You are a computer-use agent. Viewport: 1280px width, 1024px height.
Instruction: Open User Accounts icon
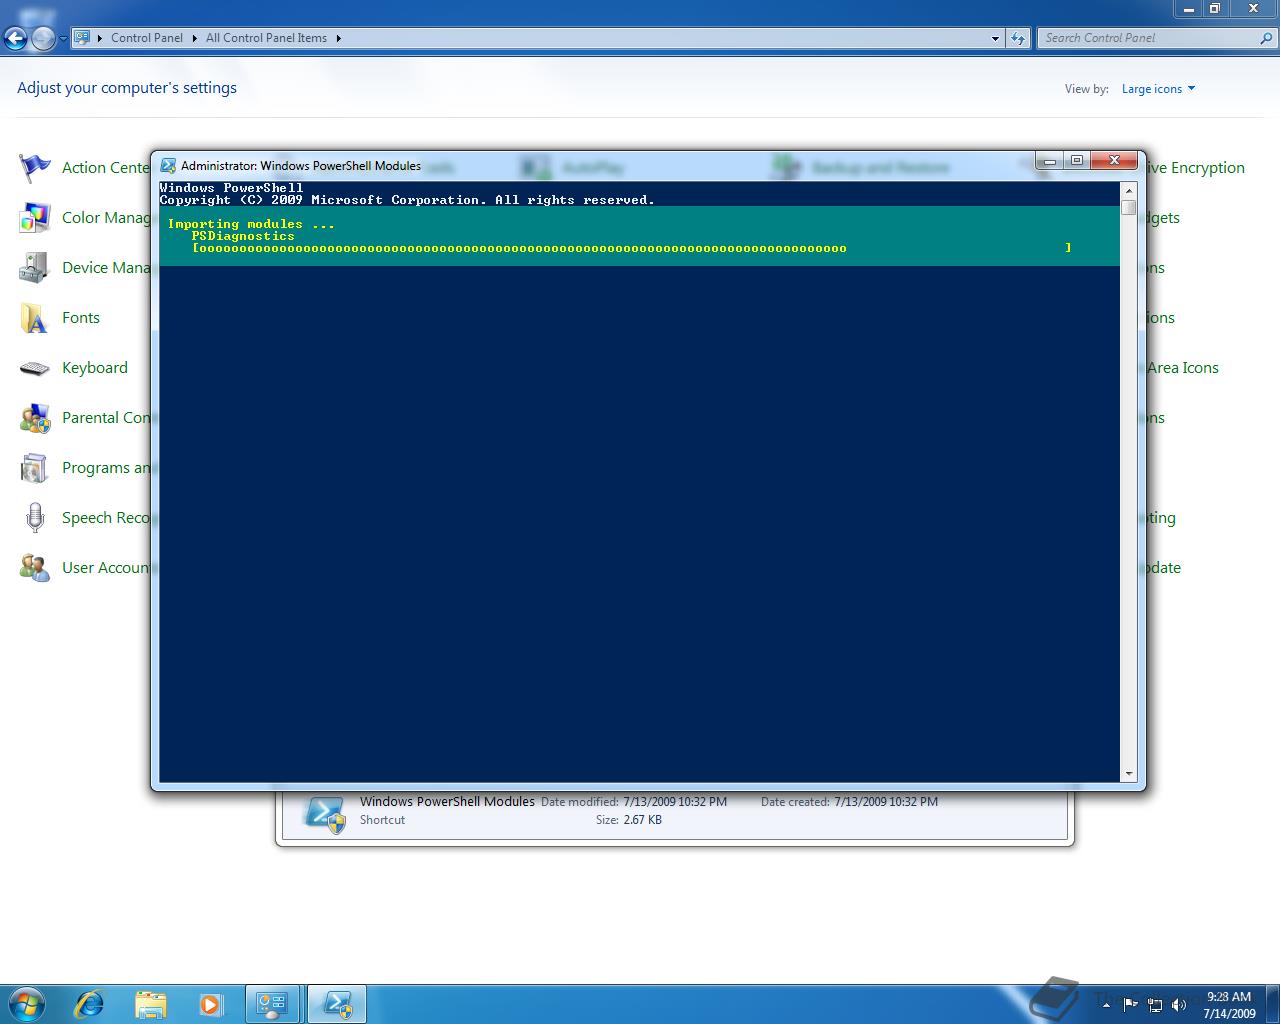pos(35,568)
